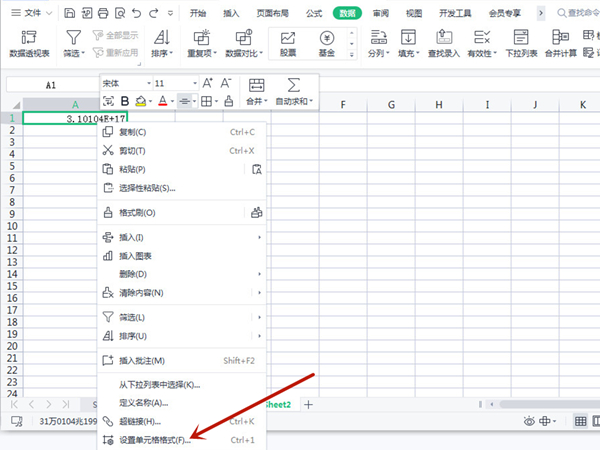Click the 自动求和 autosum sigma icon
The height and width of the screenshot is (450, 600).
point(293,85)
